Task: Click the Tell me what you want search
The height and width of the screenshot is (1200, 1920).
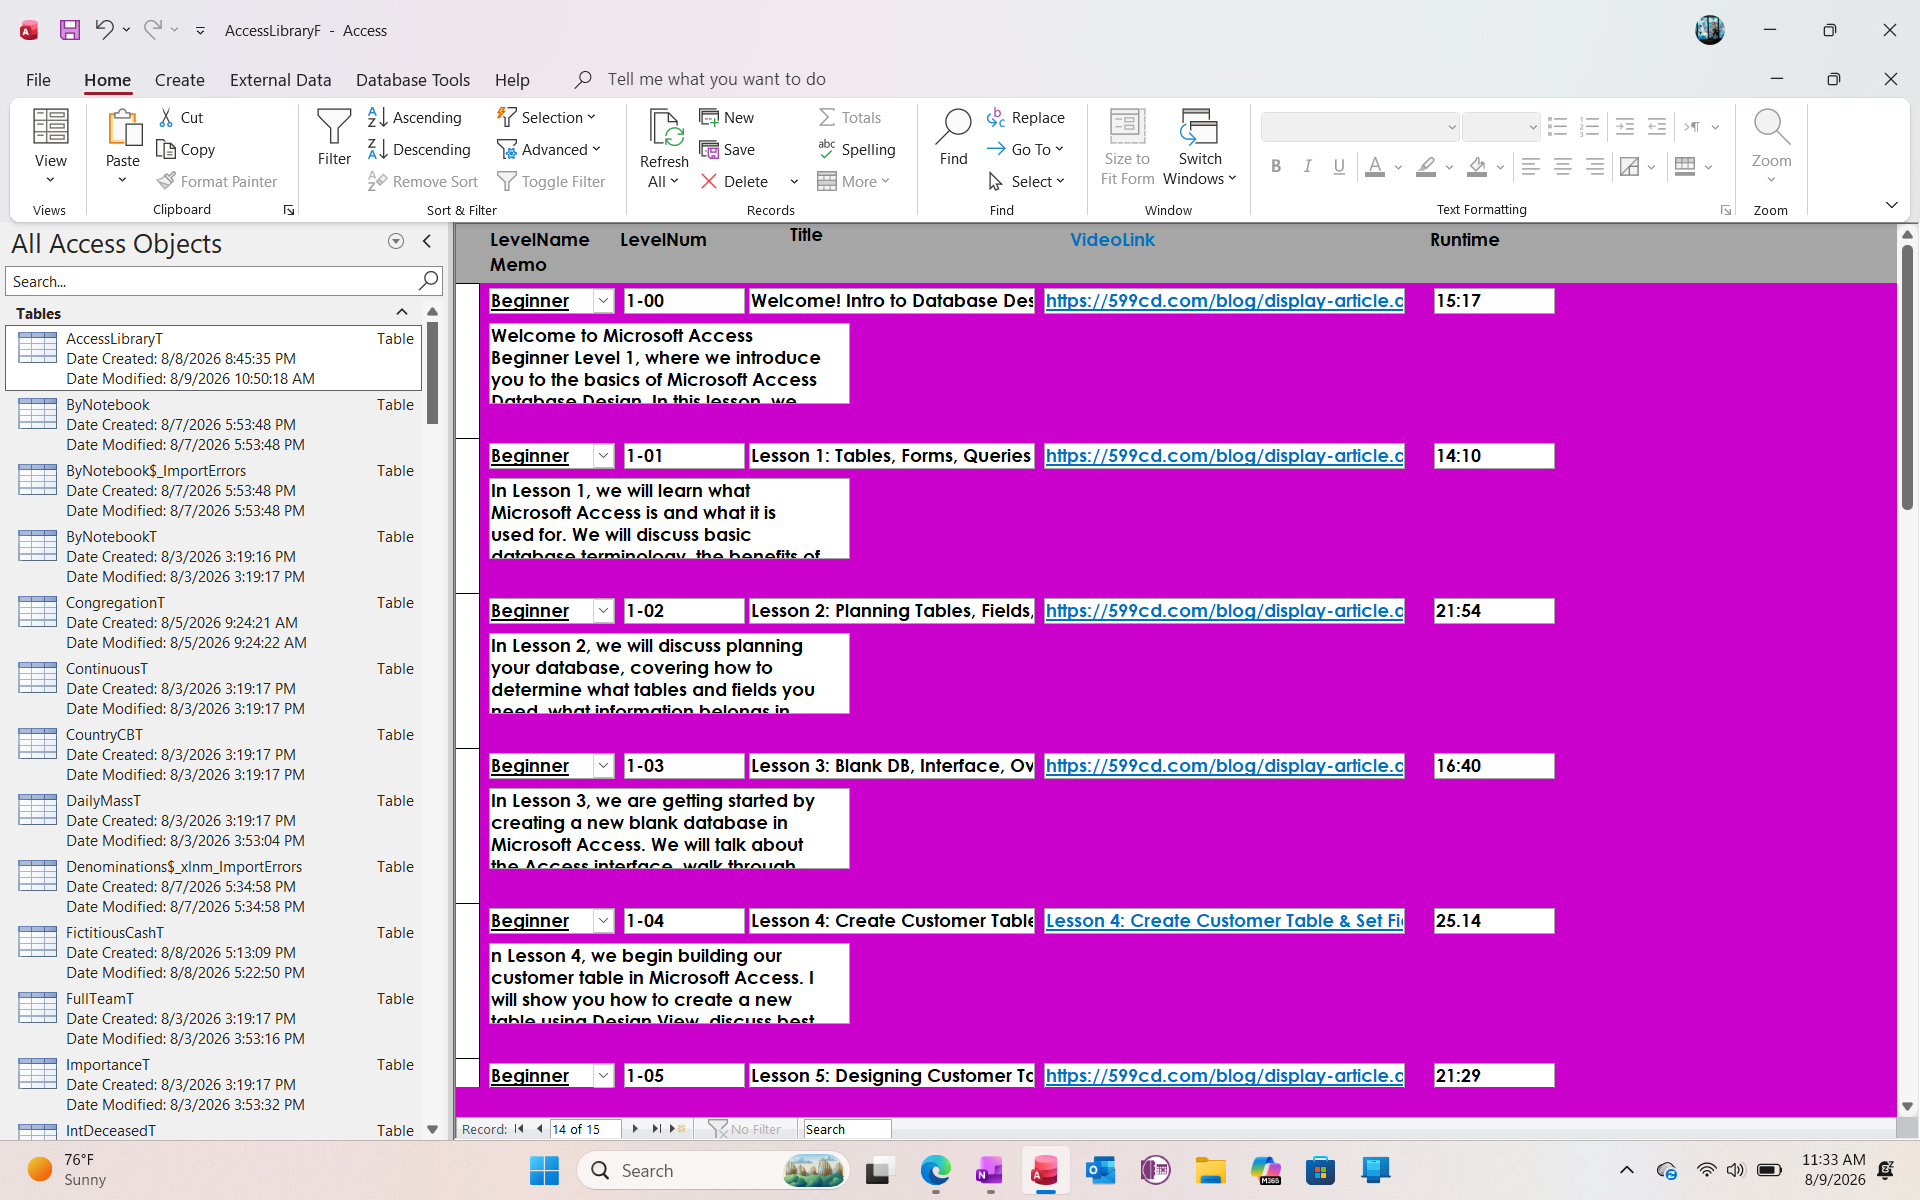Action: click(x=716, y=79)
